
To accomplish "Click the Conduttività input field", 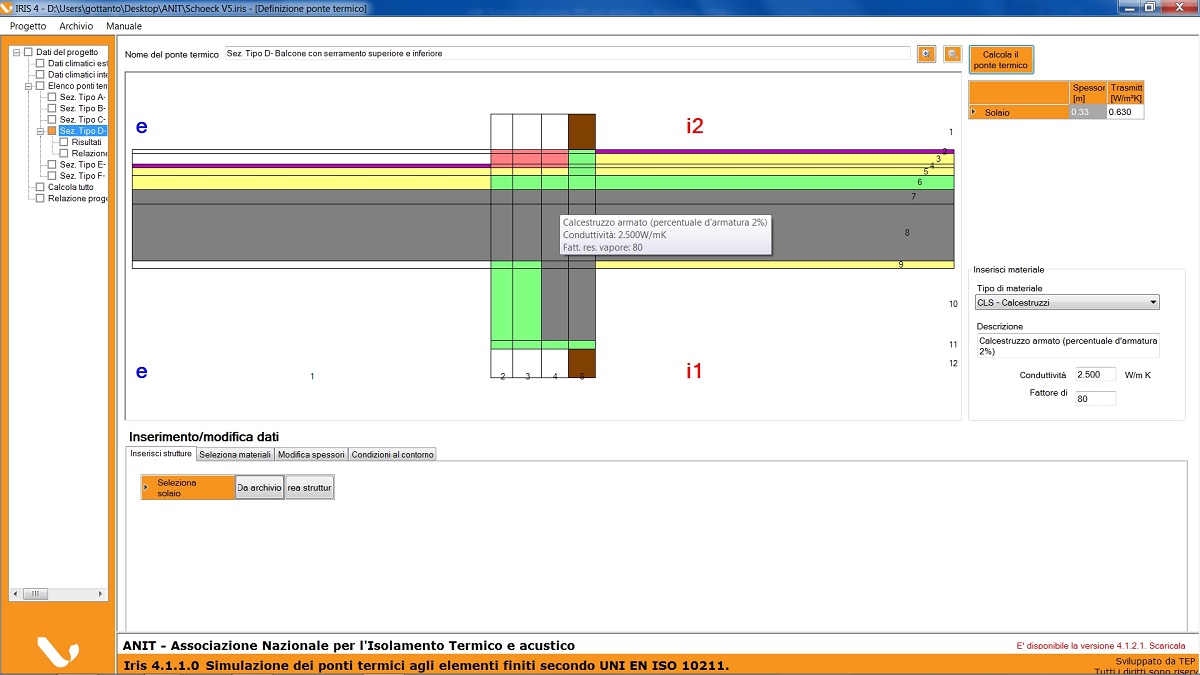I will (x=1096, y=374).
